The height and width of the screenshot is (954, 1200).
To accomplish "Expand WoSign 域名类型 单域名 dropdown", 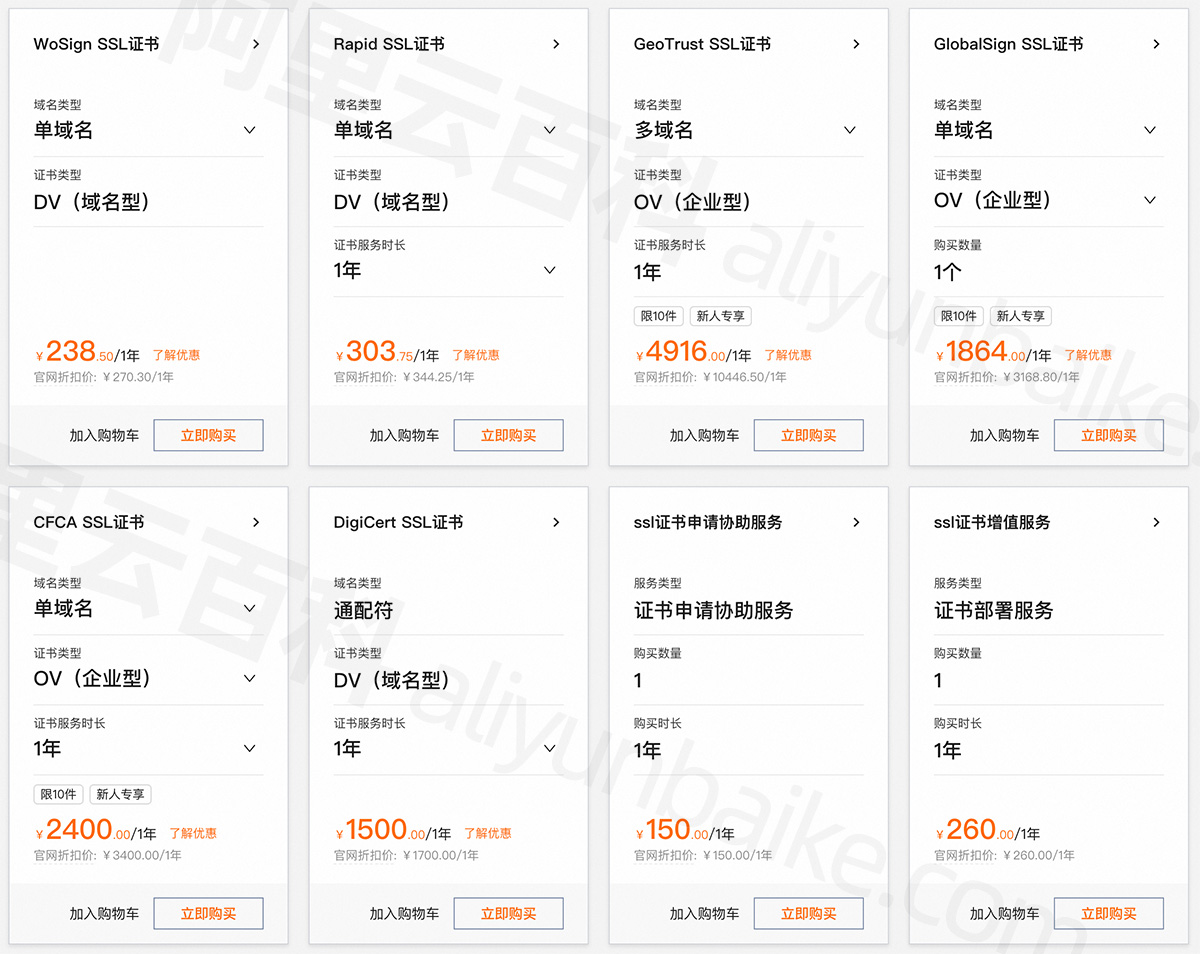I will (x=250, y=130).
